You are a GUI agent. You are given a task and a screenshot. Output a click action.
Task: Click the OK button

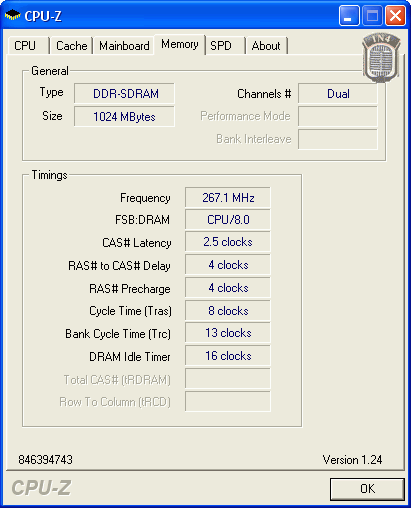point(367,489)
